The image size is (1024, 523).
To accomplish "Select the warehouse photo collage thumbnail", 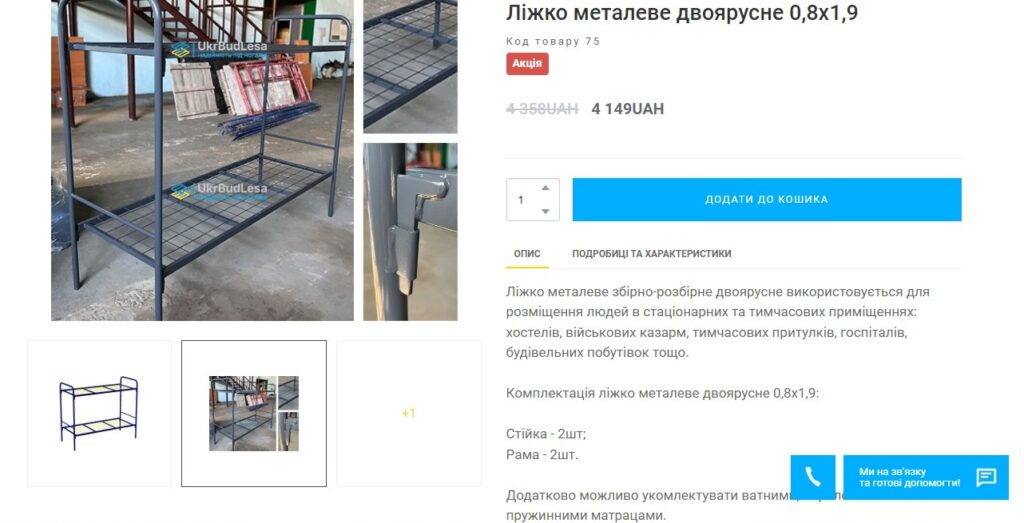I will tap(254, 413).
